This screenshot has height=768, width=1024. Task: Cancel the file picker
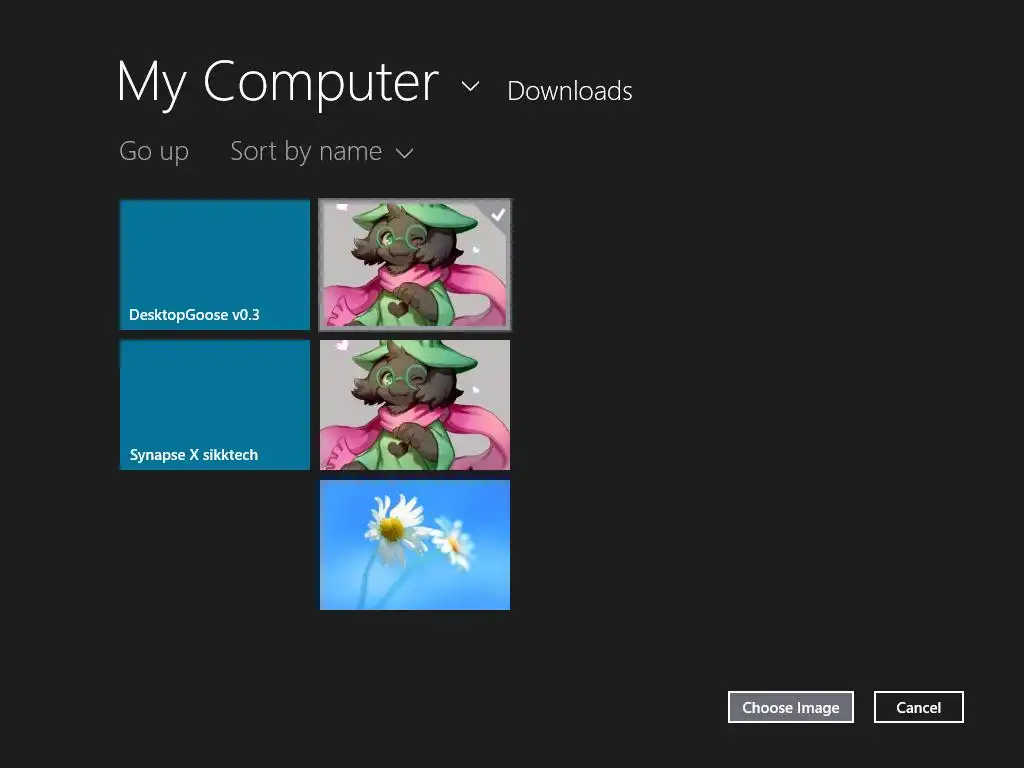[x=918, y=707]
